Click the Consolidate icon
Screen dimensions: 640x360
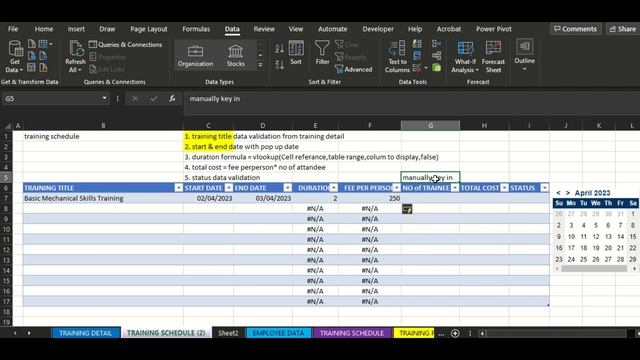(x=436, y=44)
